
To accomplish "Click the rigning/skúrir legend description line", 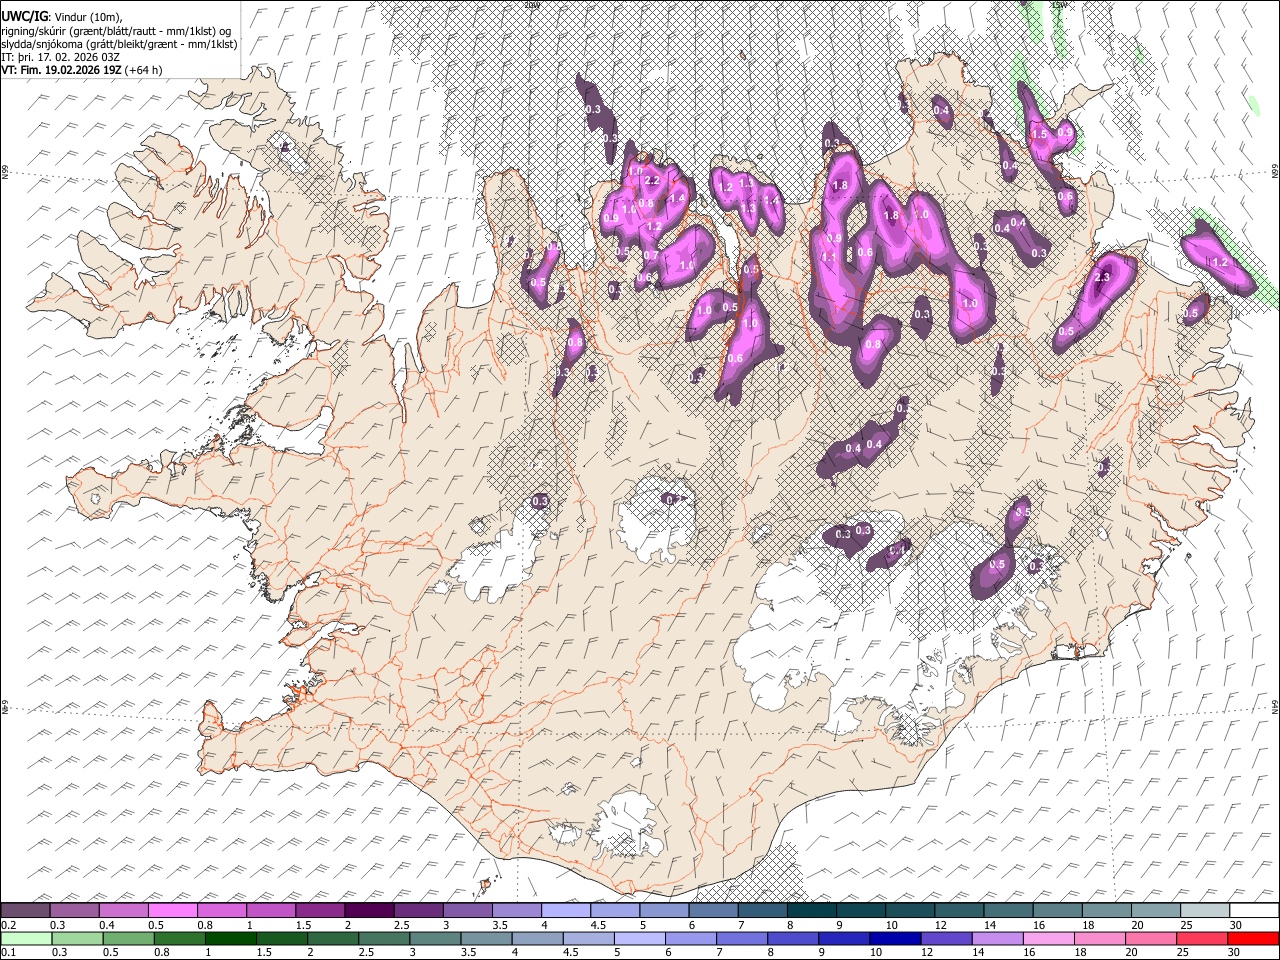I will 117,31.
